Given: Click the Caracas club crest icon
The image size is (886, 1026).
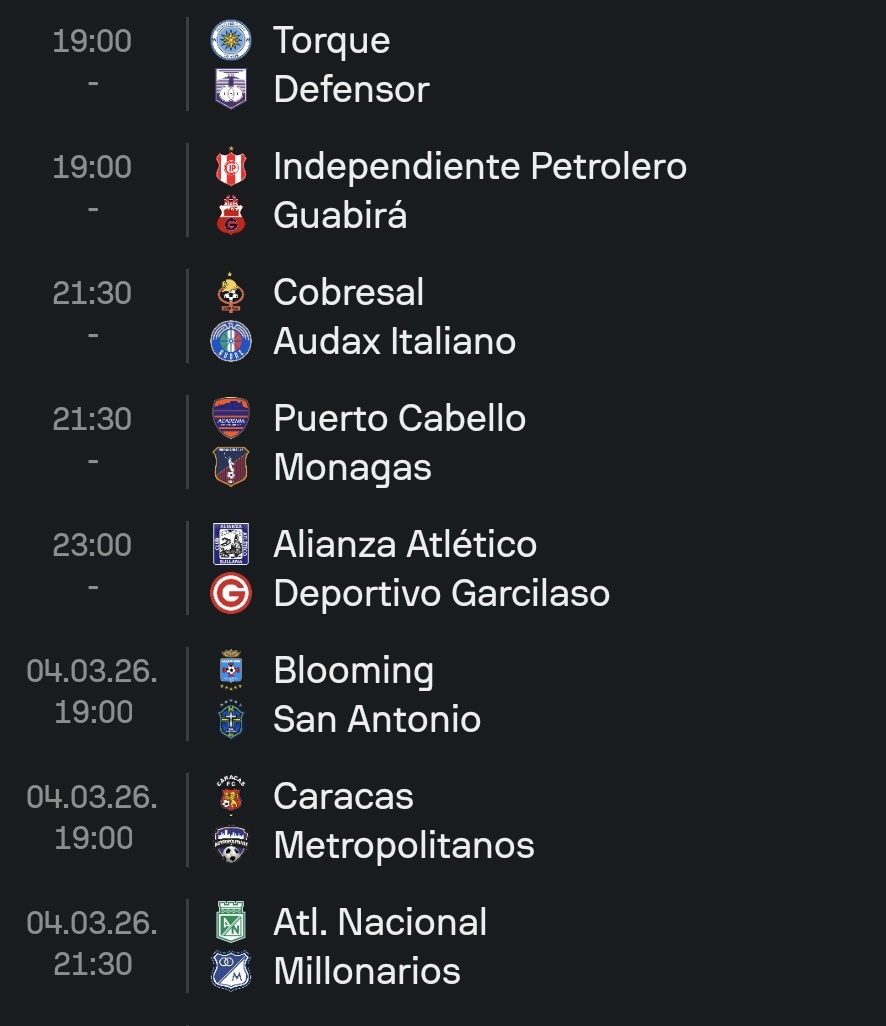Looking at the screenshot, I should click(231, 797).
